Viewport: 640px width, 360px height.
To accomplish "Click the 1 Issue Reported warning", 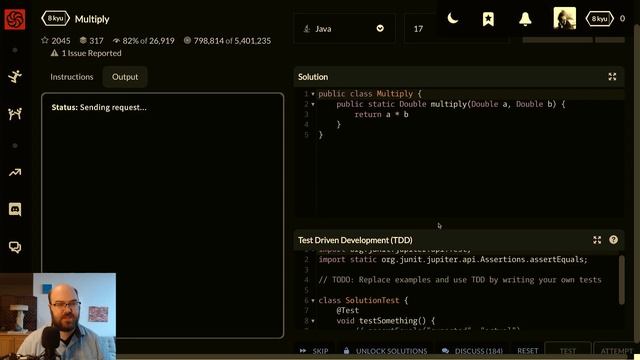I will 86,53.
